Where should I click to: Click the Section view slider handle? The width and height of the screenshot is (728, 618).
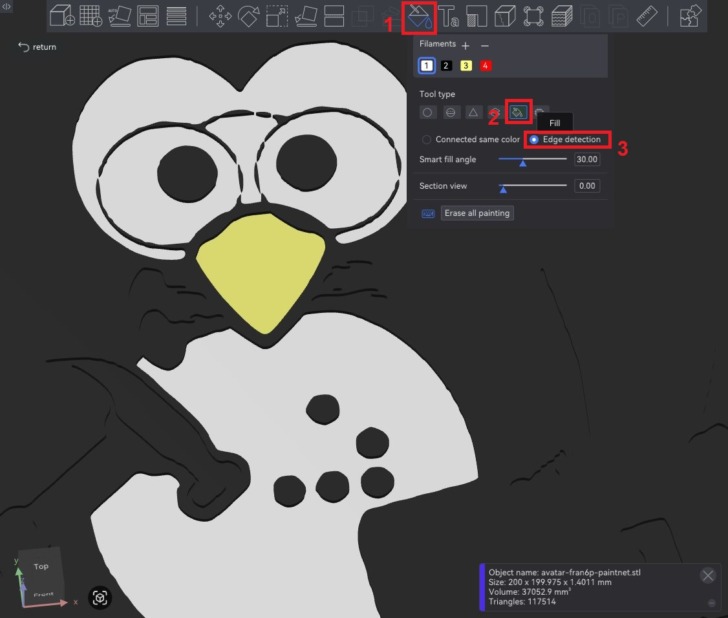(503, 189)
